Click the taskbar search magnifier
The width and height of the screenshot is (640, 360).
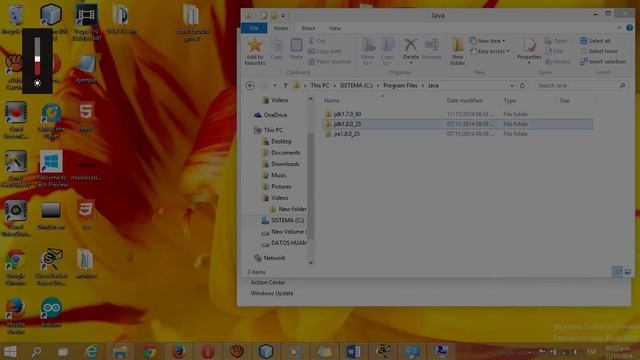[36, 351]
